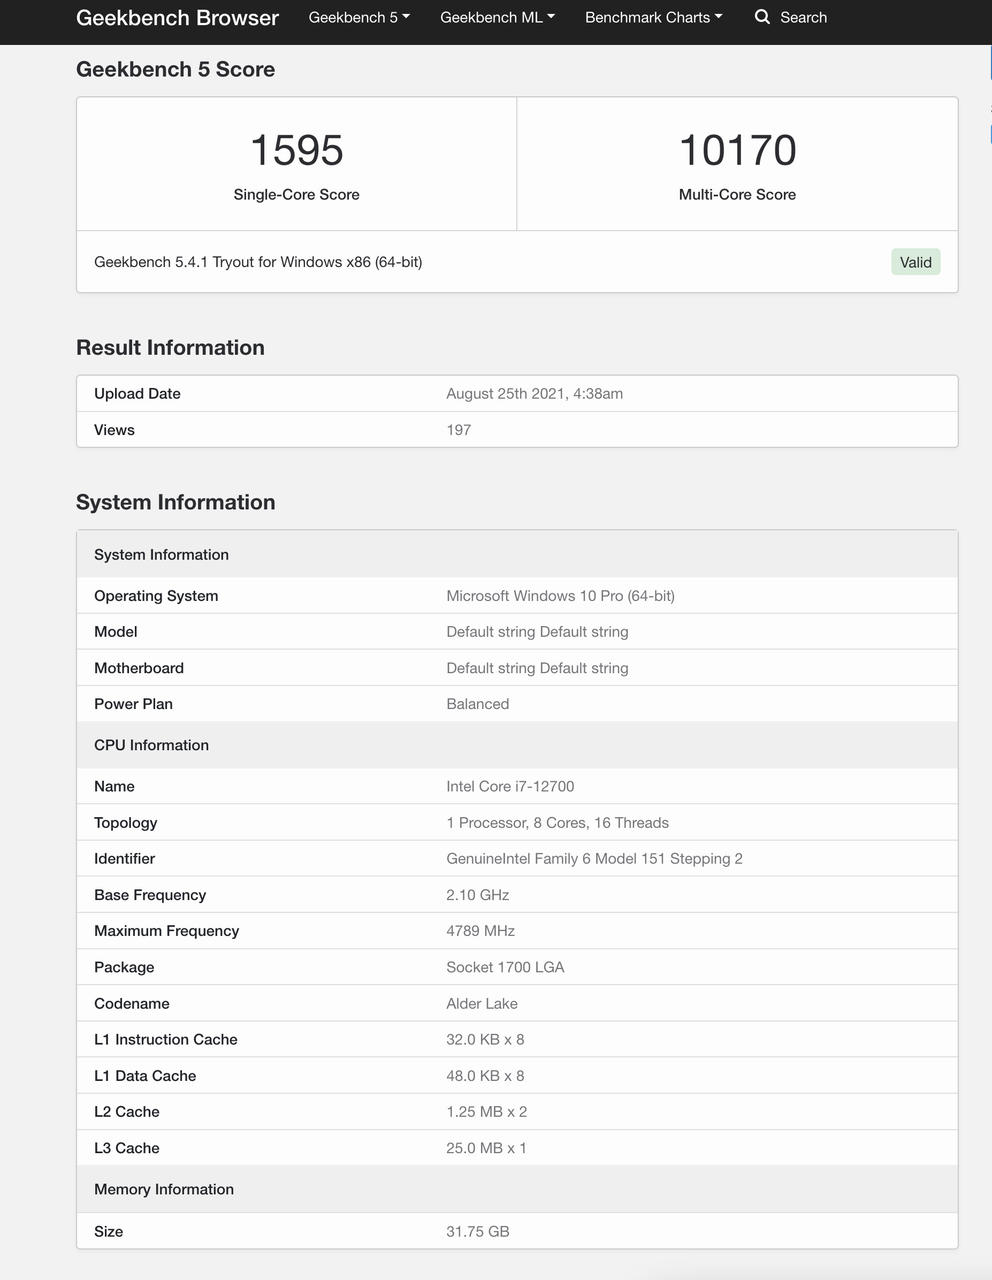Screen dimensions: 992x1280
Task: Click the L3 Cache label
Action: (127, 1148)
